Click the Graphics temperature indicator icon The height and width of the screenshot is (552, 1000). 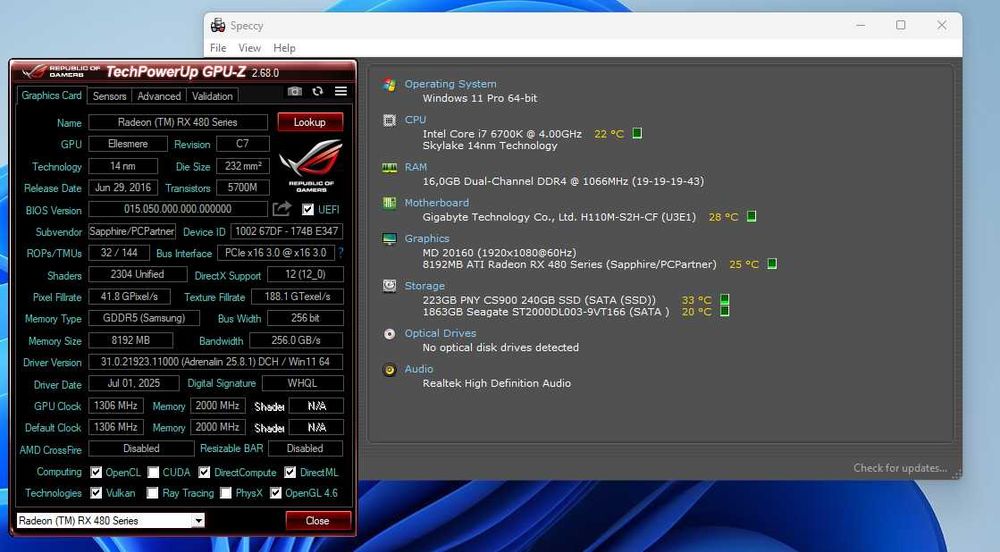pyautogui.click(x=772, y=264)
